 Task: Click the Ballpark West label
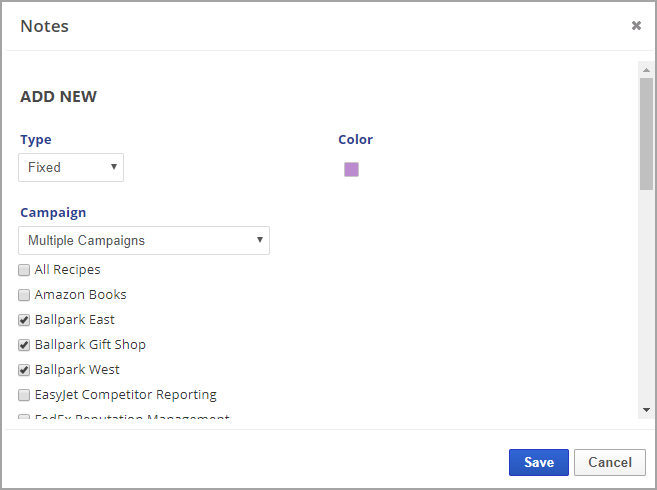[x=77, y=370]
